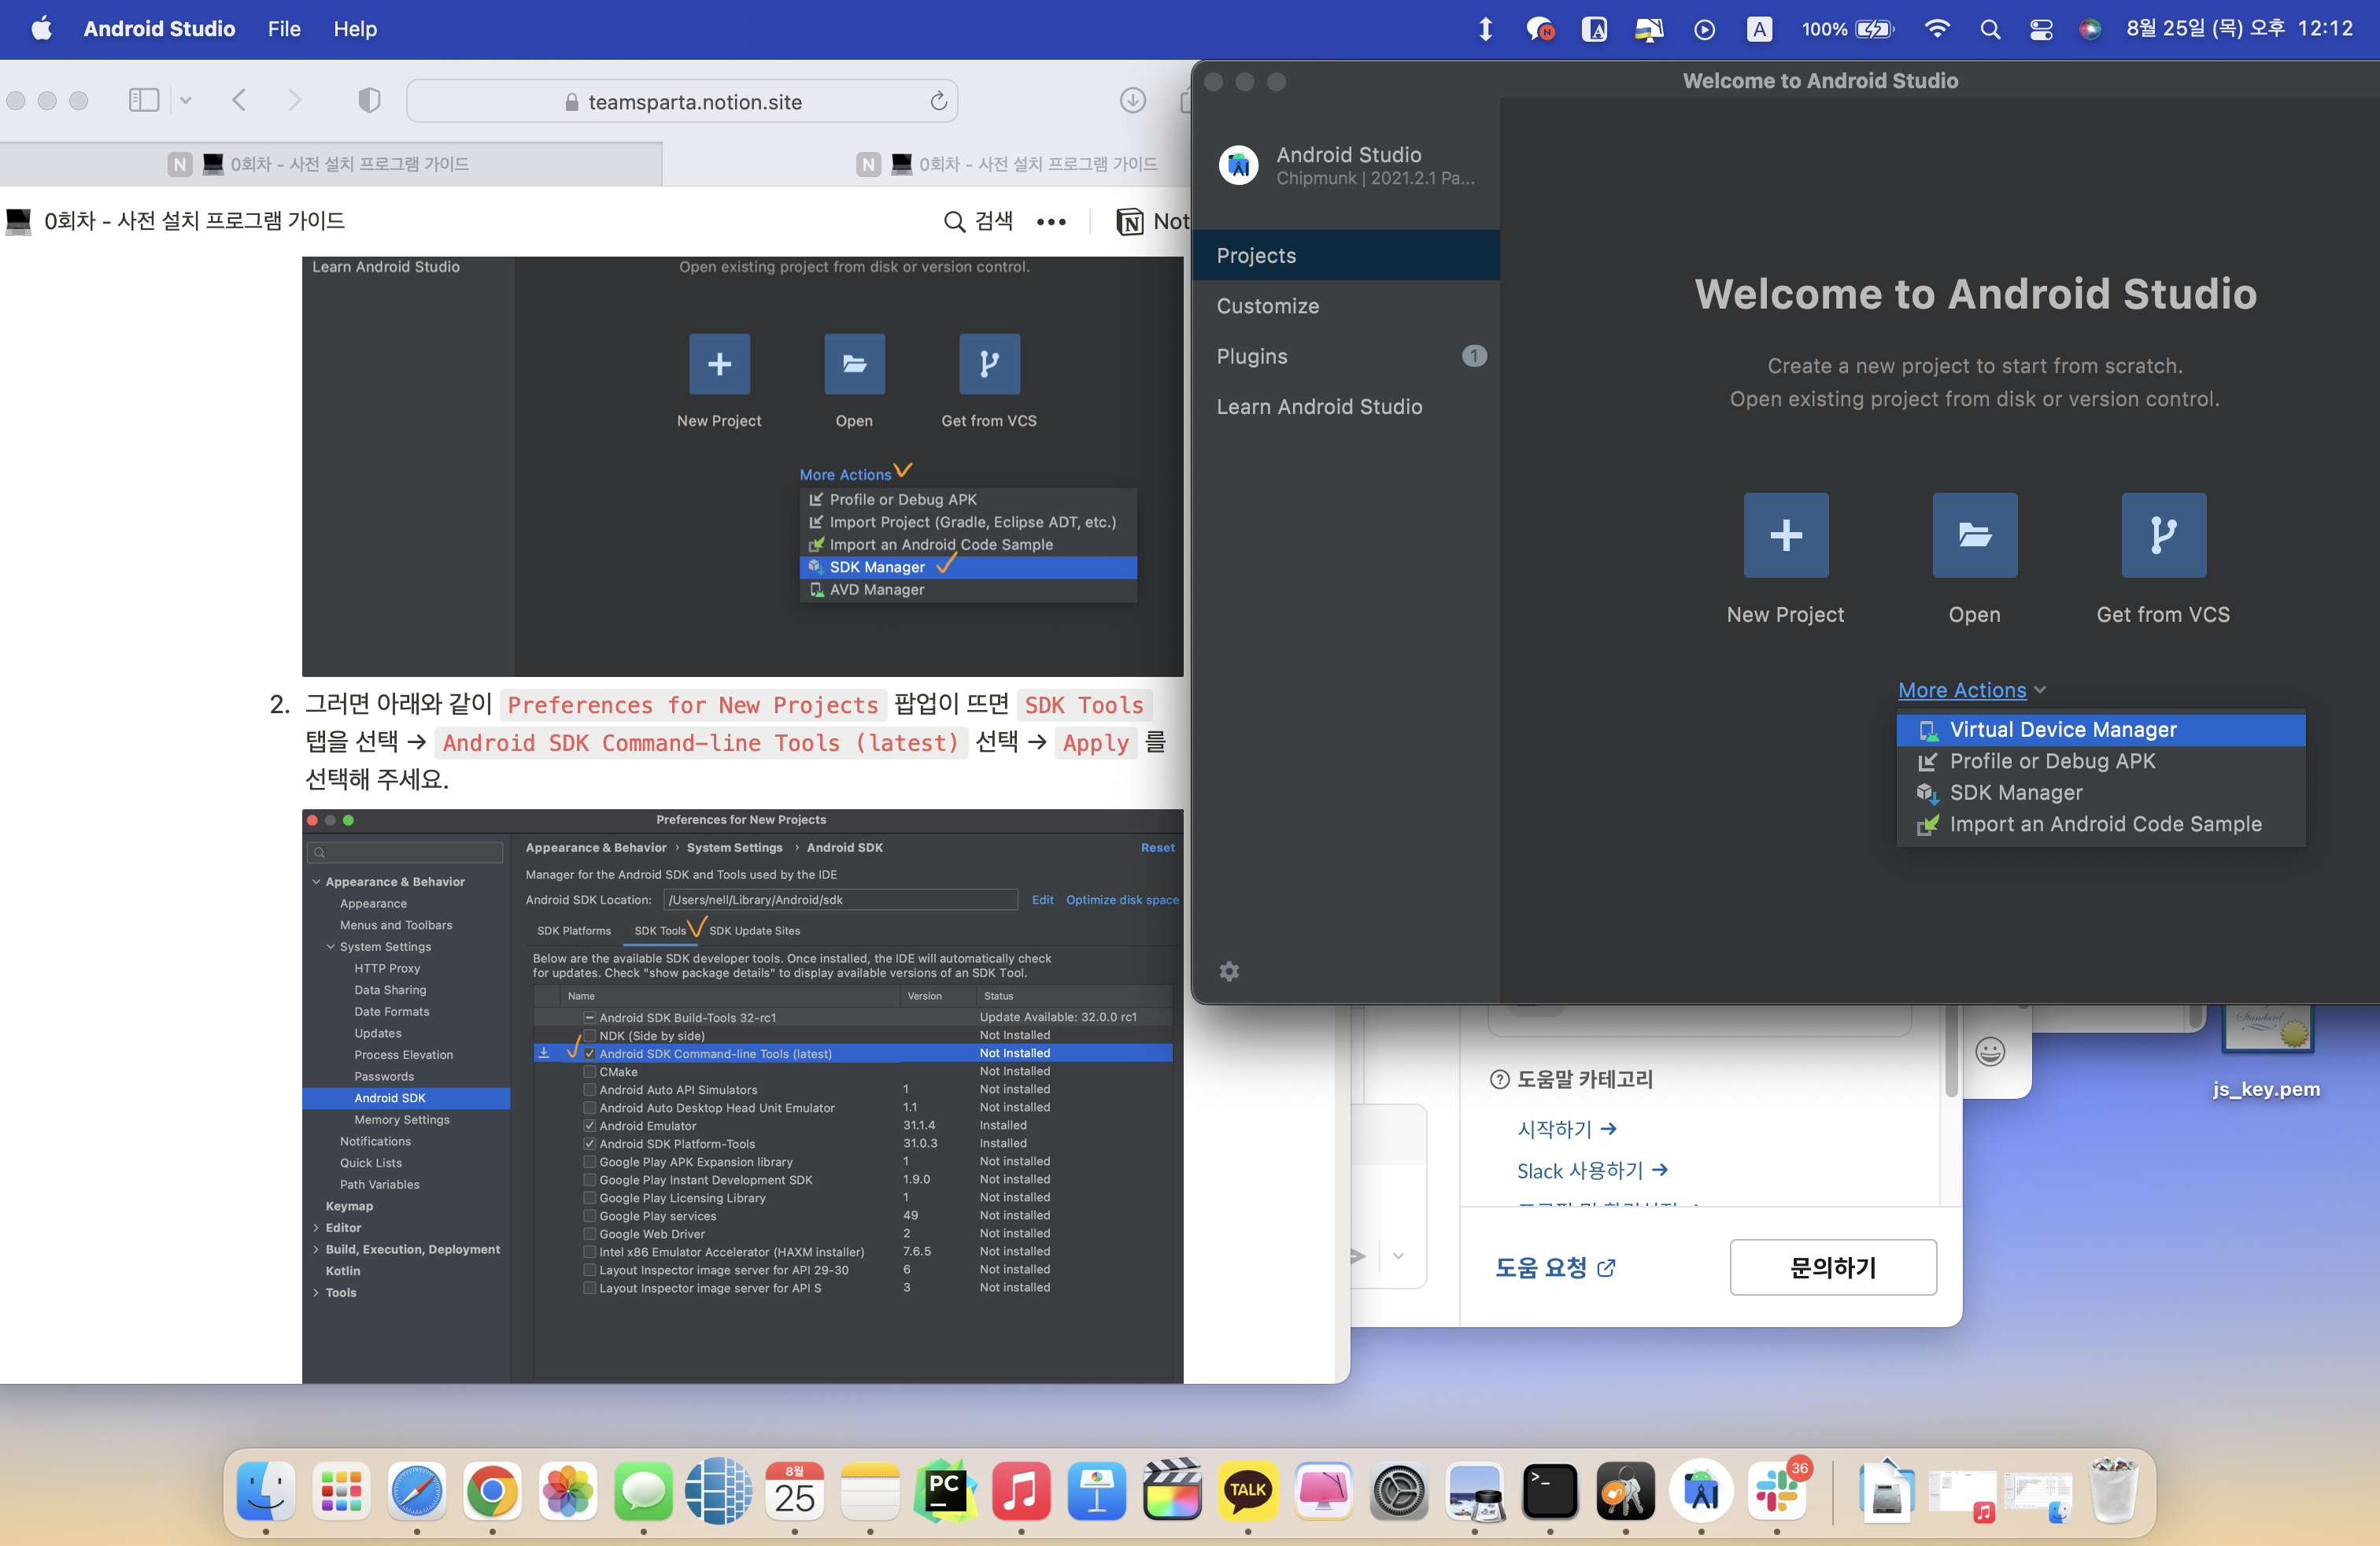The height and width of the screenshot is (1546, 2380).
Task: Open the Help menu in the menu bar
Action: coord(355,29)
